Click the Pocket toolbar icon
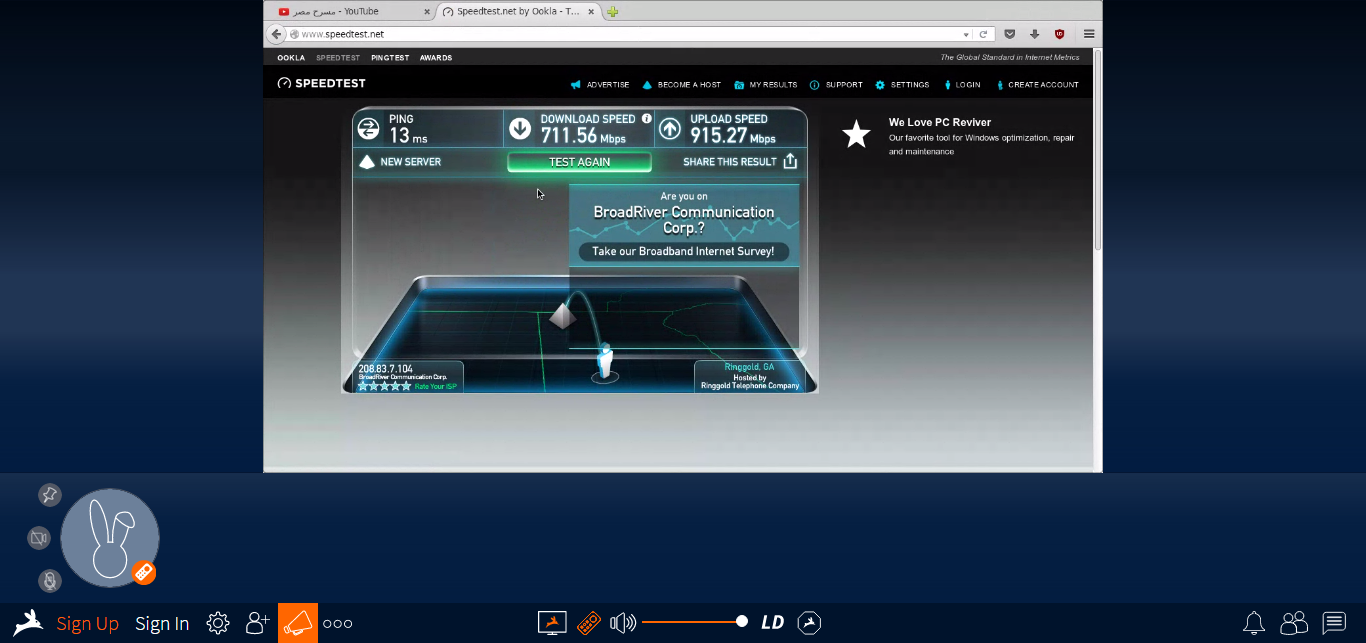Image resolution: width=1366 pixels, height=643 pixels. [1010, 34]
